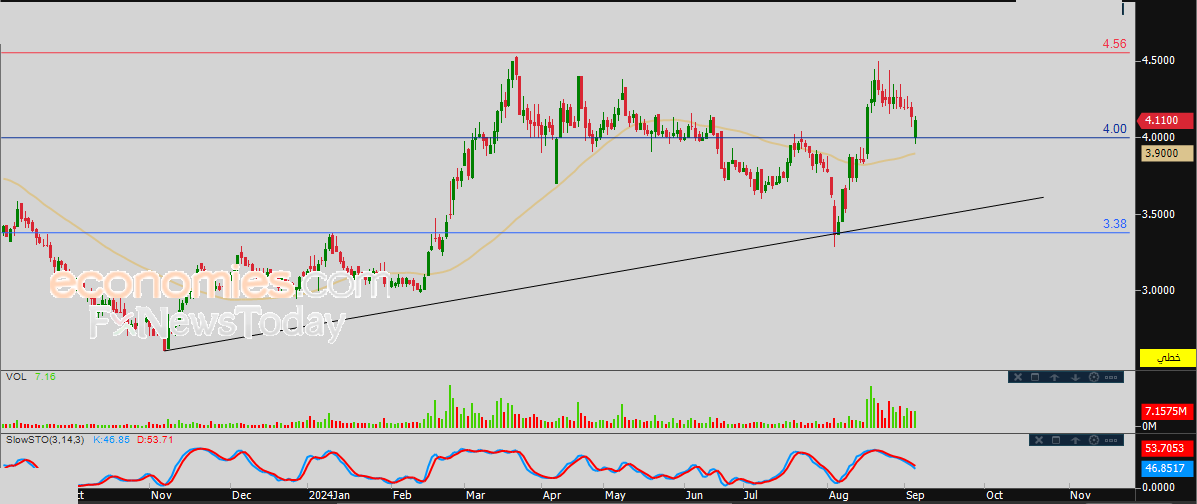The image size is (1197, 504).
Task: Move the VOL panel up
Action: coord(1054,377)
